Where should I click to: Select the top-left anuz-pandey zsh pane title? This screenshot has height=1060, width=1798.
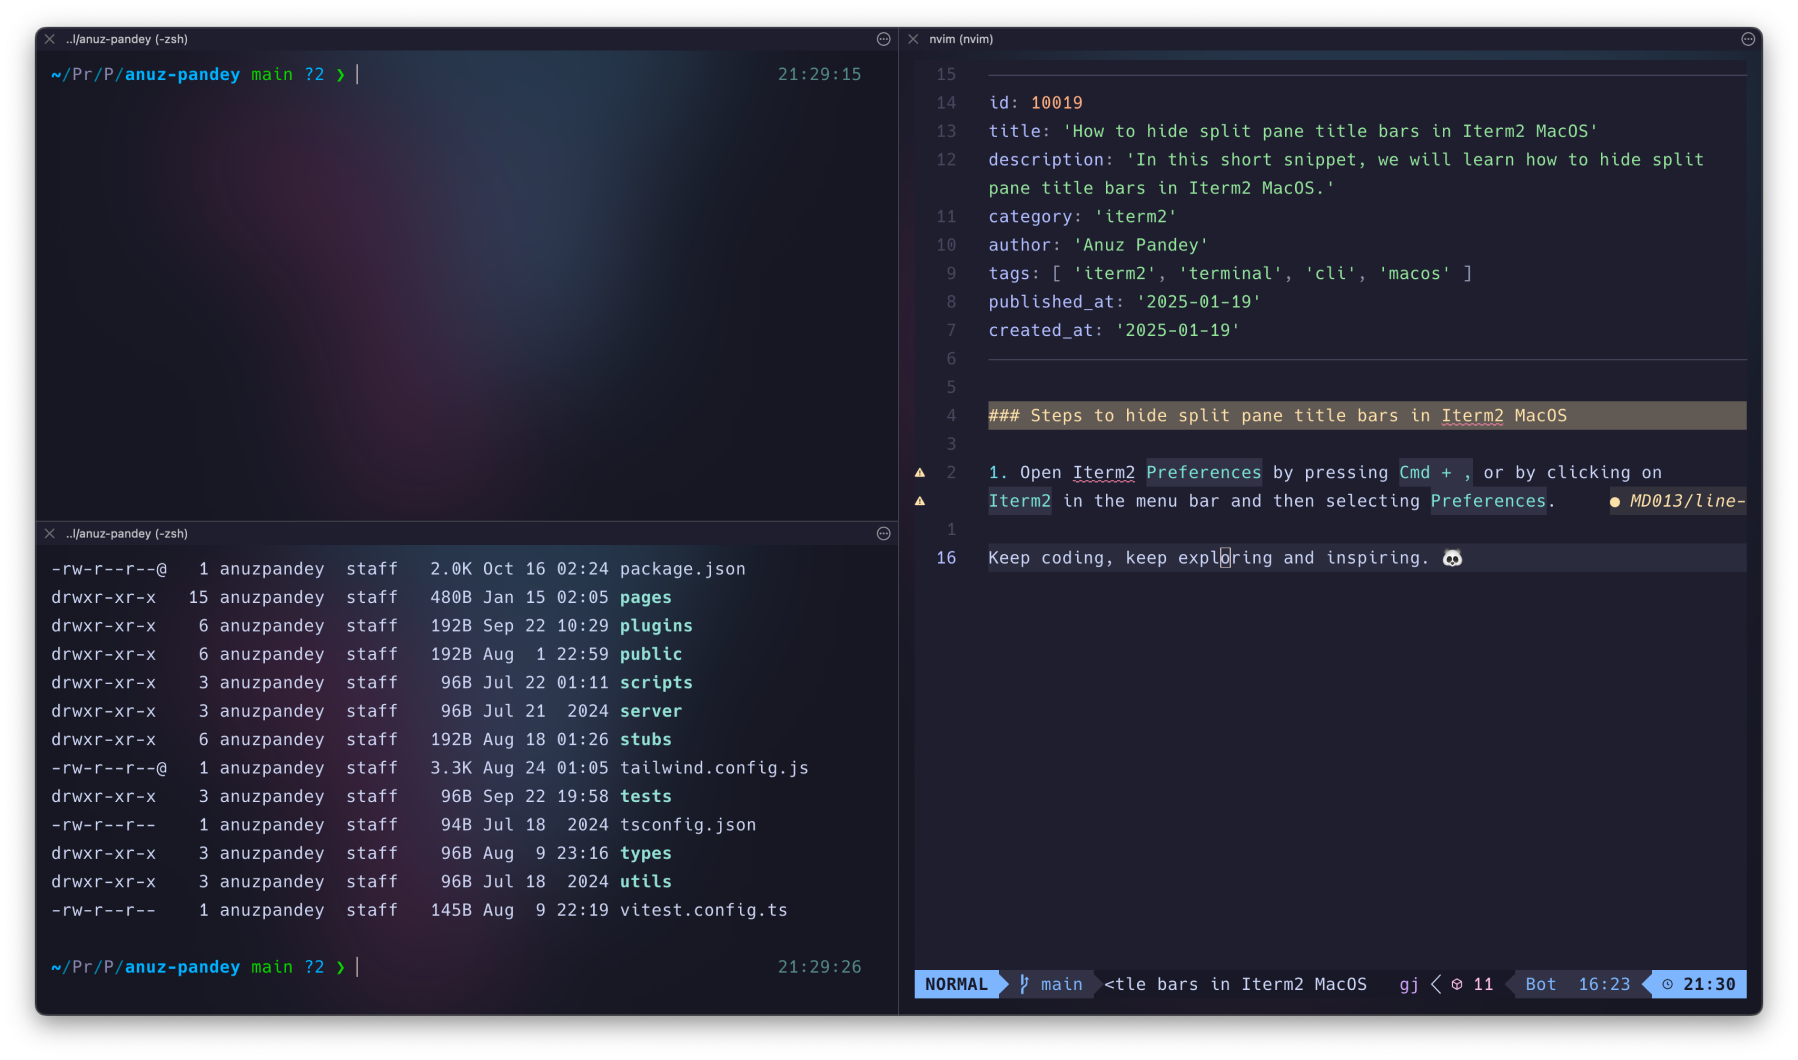[x=127, y=39]
